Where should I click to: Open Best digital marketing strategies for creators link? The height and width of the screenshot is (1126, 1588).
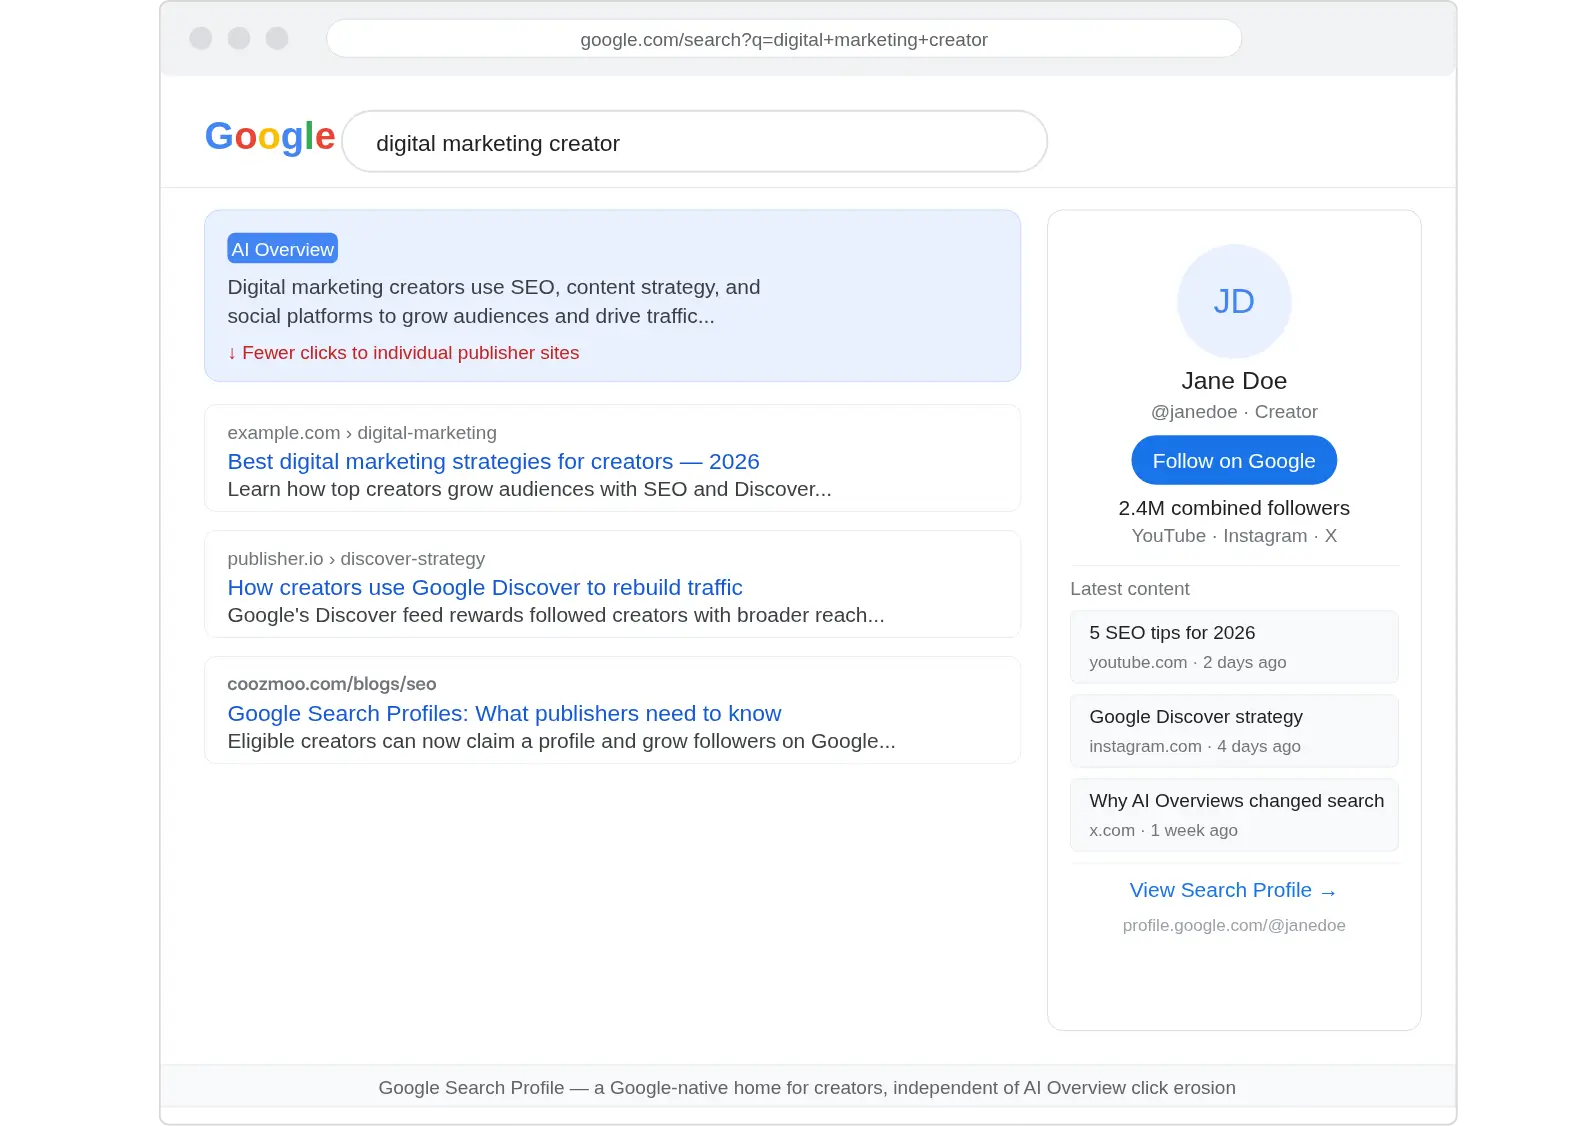coord(493,461)
